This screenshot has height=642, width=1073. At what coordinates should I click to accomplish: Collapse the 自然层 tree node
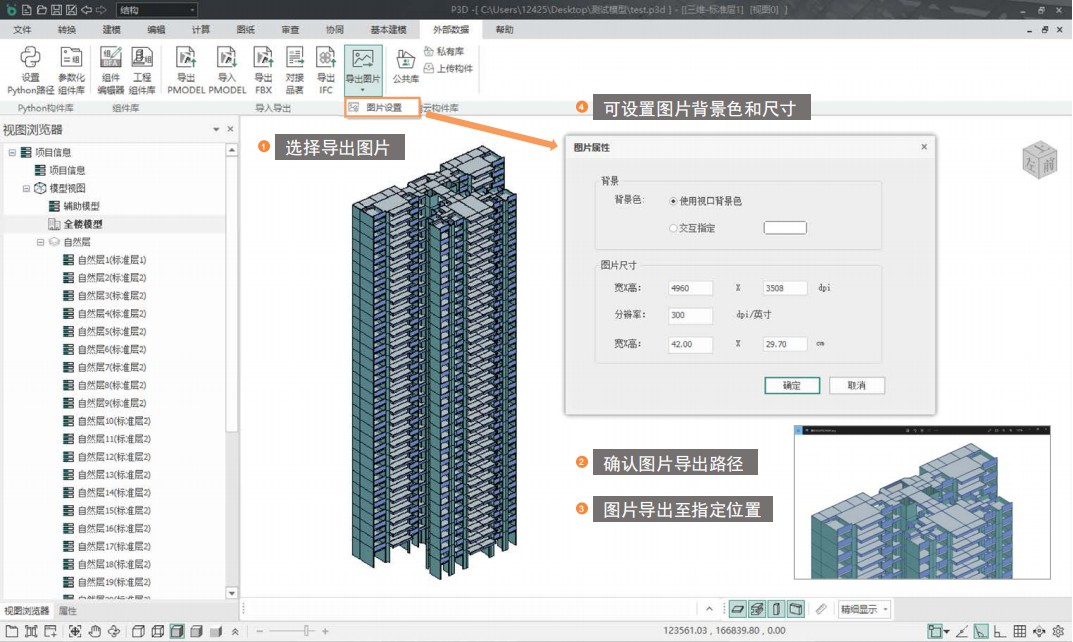tap(41, 242)
